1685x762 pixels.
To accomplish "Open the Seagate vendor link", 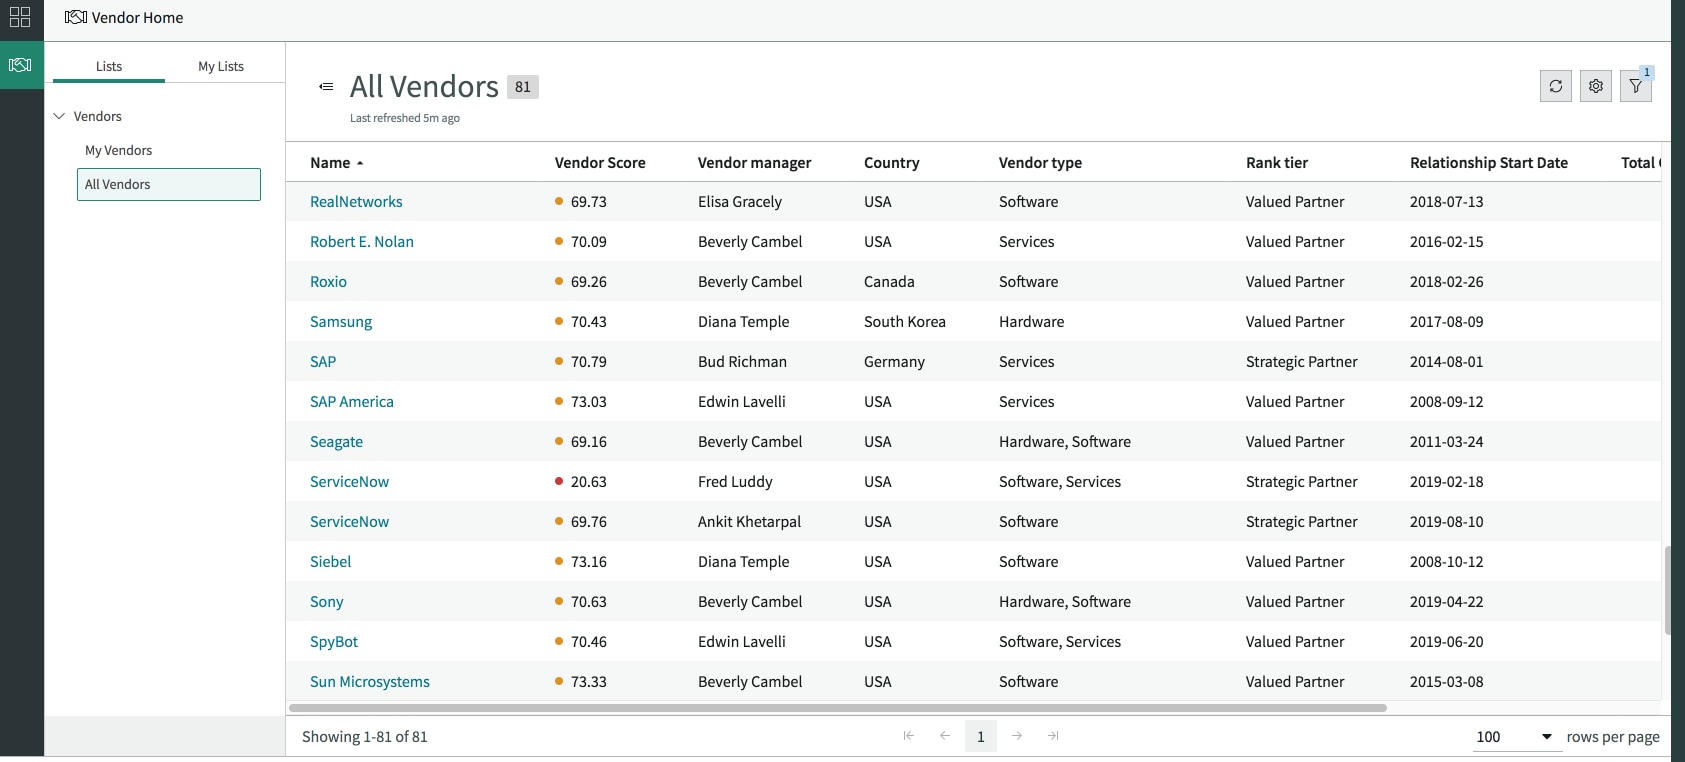I will (x=336, y=441).
